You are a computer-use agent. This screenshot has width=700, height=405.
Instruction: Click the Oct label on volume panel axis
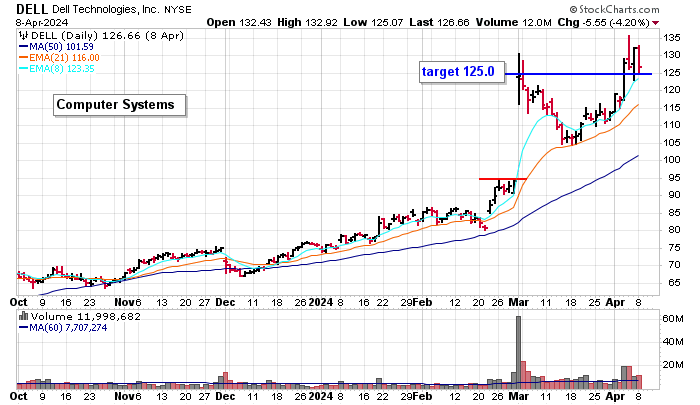18,397
